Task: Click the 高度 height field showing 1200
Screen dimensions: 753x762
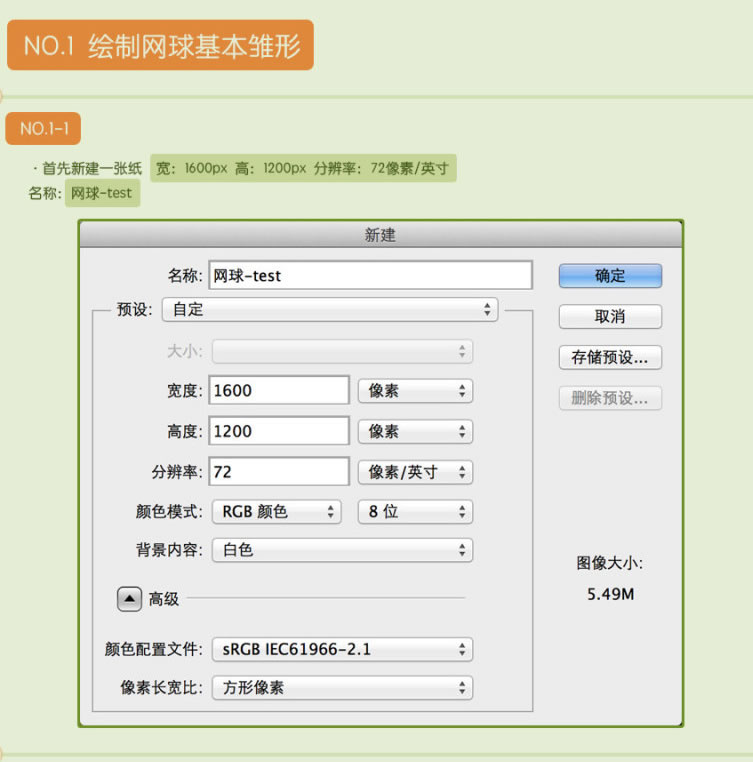Action: point(279,431)
